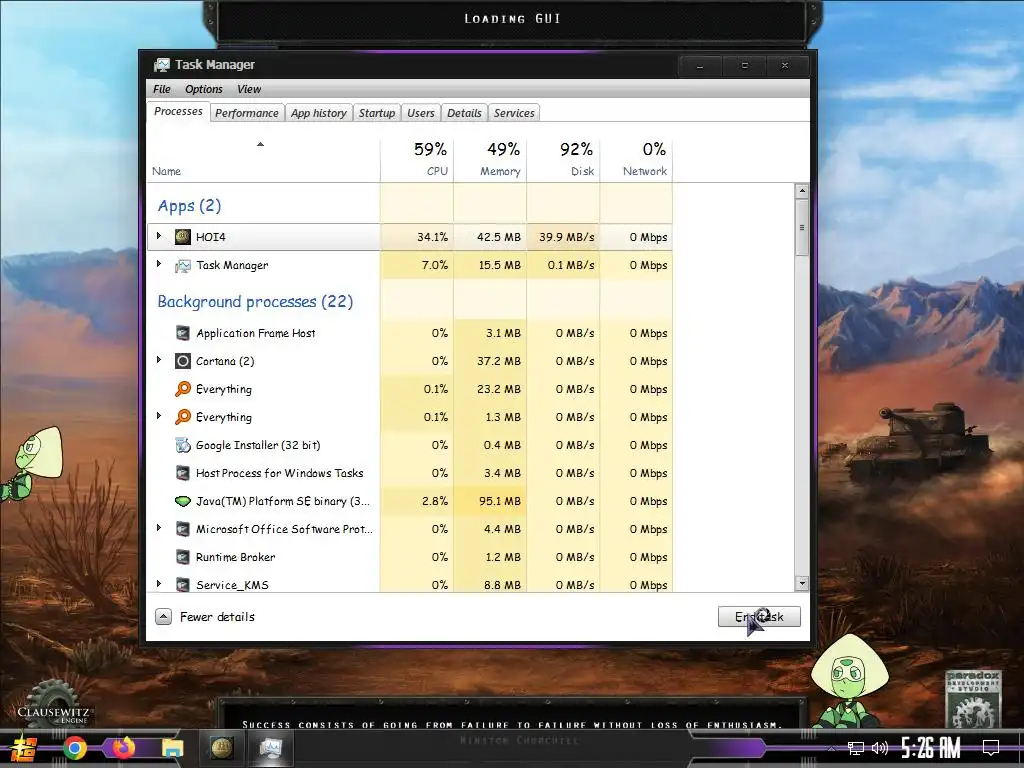Click the Fewer details label
Image resolution: width=1024 pixels, height=768 pixels.
217,617
